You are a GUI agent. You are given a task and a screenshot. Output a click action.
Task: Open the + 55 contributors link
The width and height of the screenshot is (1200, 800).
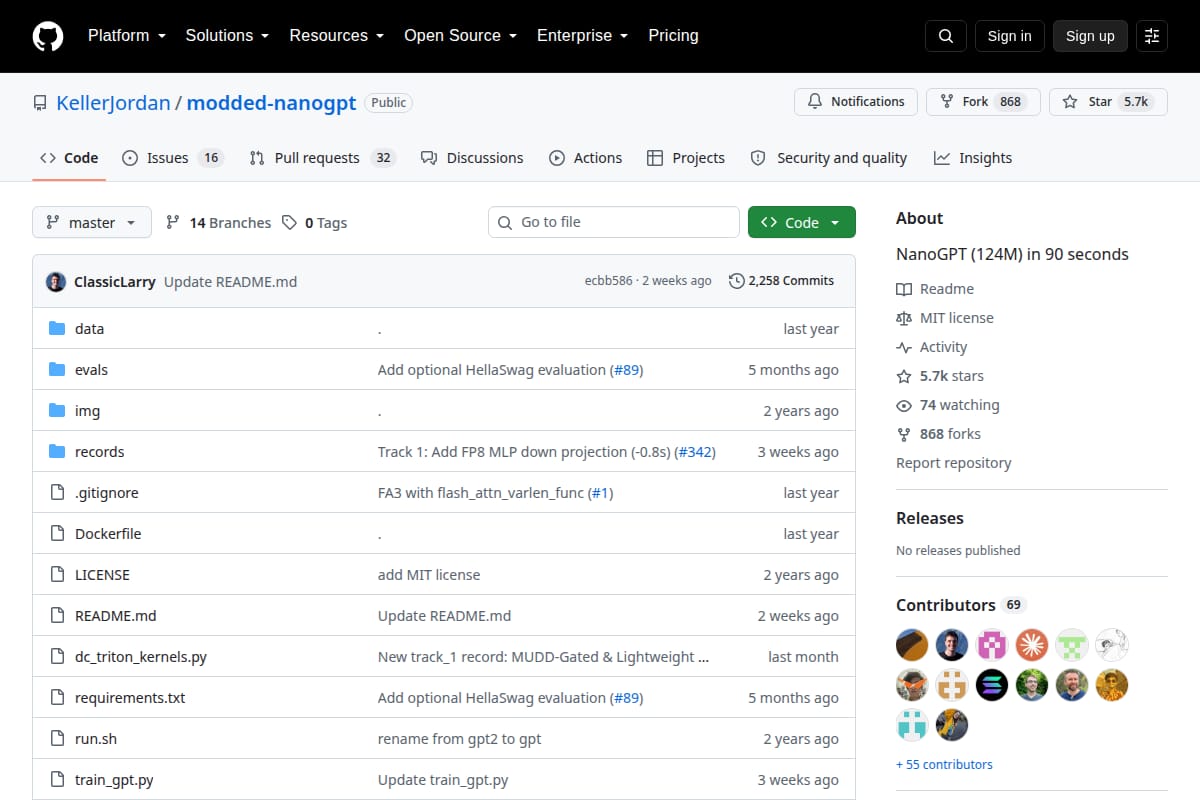click(944, 764)
